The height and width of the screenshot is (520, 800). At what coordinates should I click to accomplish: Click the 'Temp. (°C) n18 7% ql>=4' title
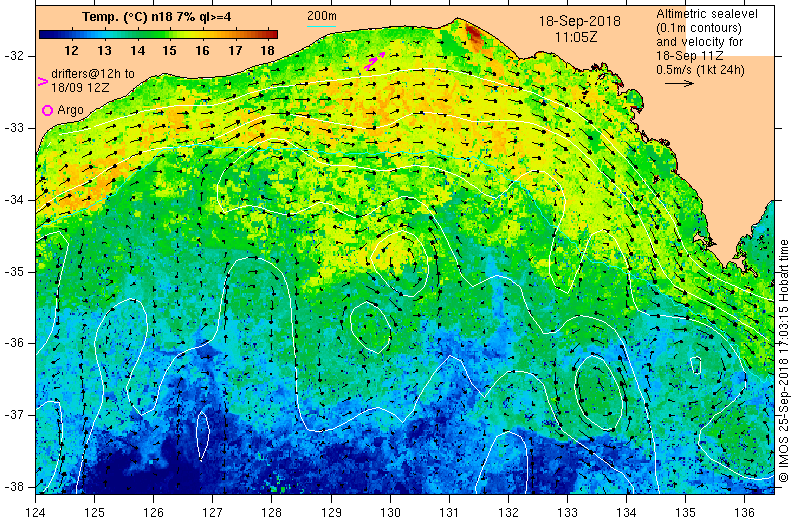[157, 17]
